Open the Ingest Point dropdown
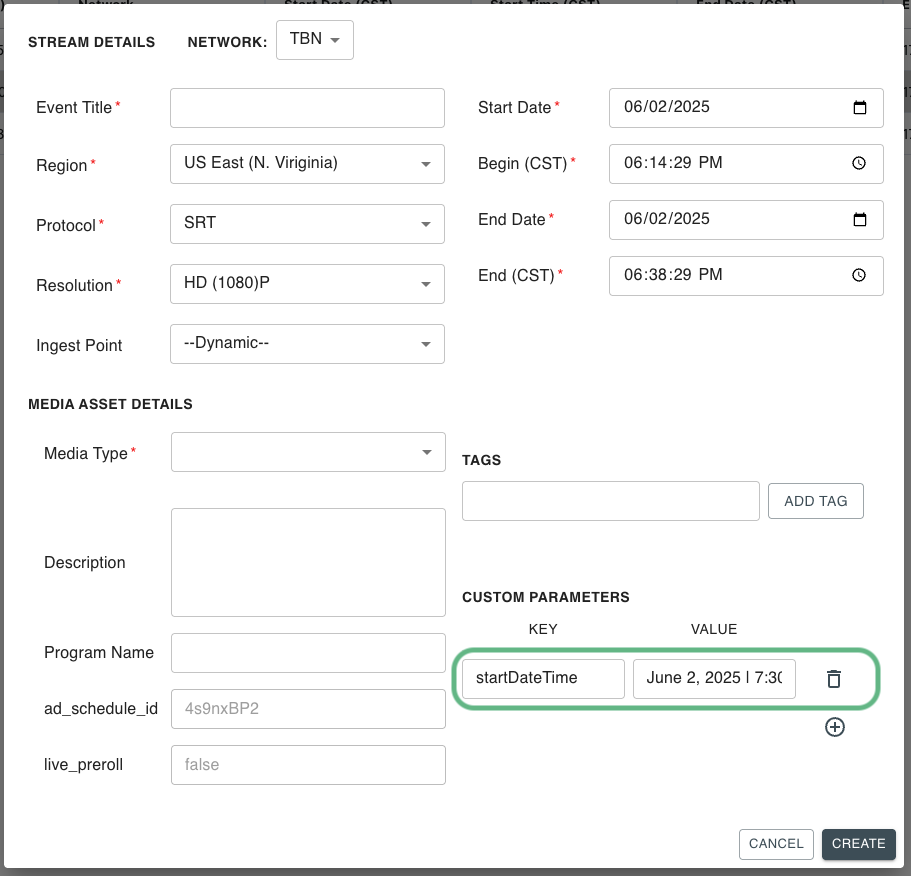The width and height of the screenshot is (911, 876). pyautogui.click(x=307, y=344)
